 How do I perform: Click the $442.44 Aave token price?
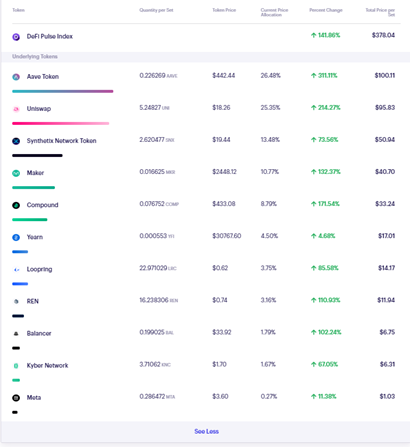pos(224,76)
